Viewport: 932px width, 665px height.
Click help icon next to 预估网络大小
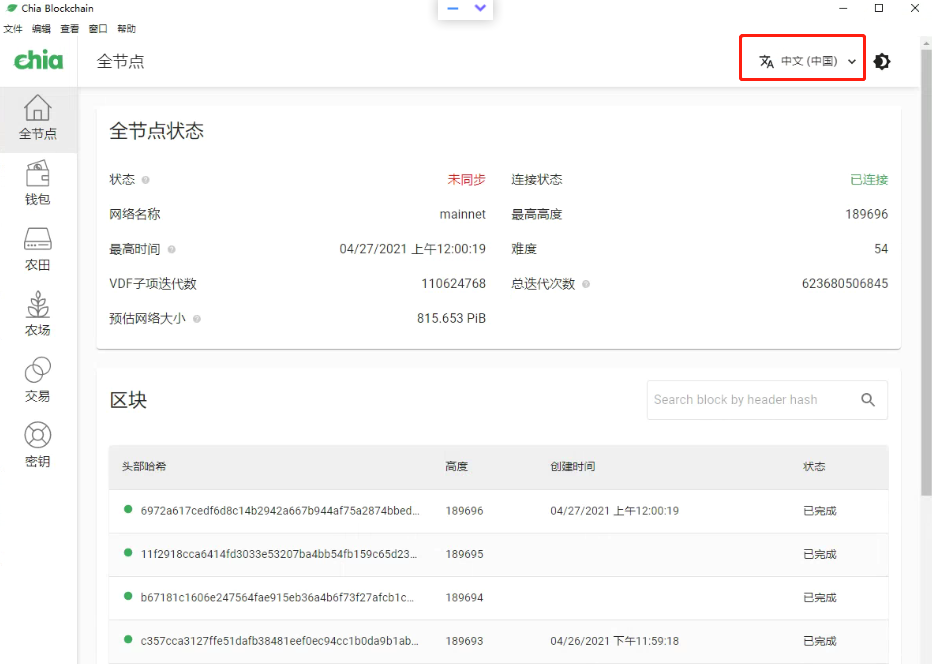tap(197, 319)
